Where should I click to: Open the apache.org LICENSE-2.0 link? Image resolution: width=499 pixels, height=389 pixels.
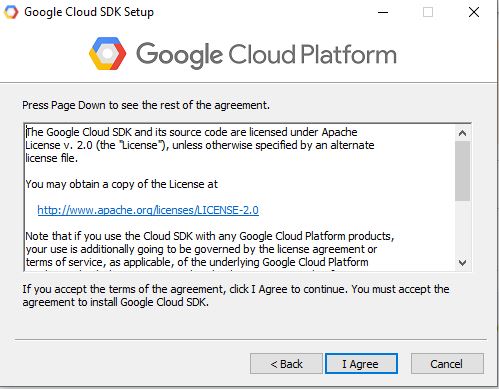click(x=148, y=210)
